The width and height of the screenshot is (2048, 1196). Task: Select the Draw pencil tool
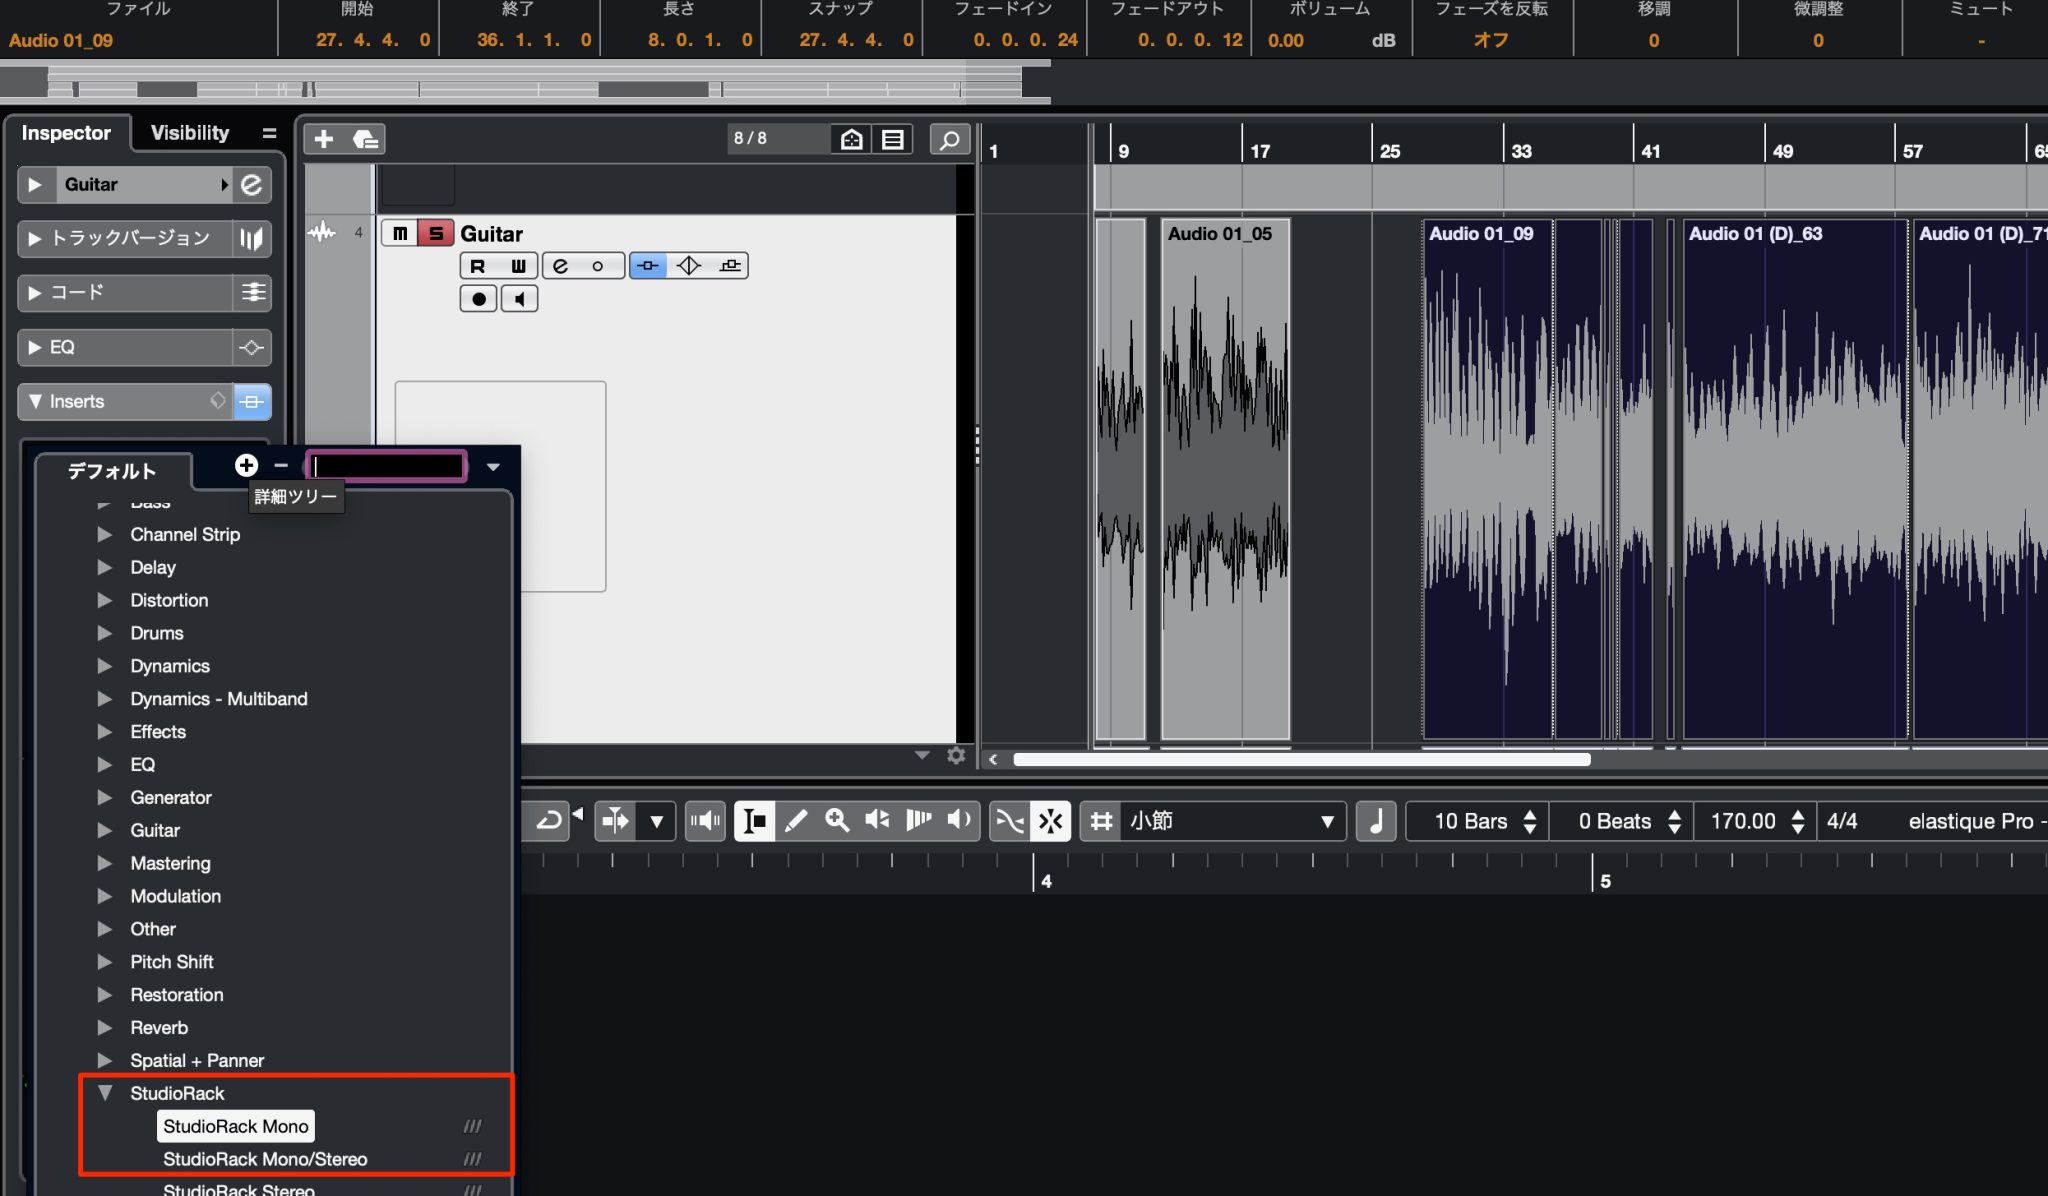coord(796,821)
